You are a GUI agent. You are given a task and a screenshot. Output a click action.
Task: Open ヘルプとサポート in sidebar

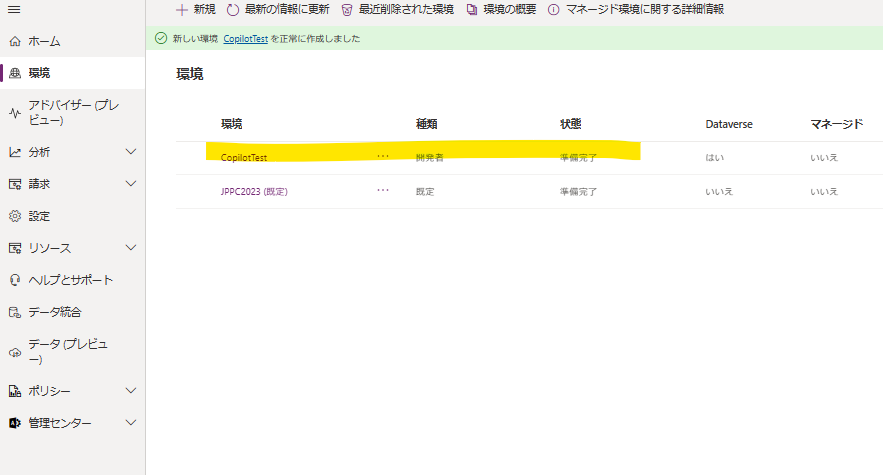tap(71, 280)
